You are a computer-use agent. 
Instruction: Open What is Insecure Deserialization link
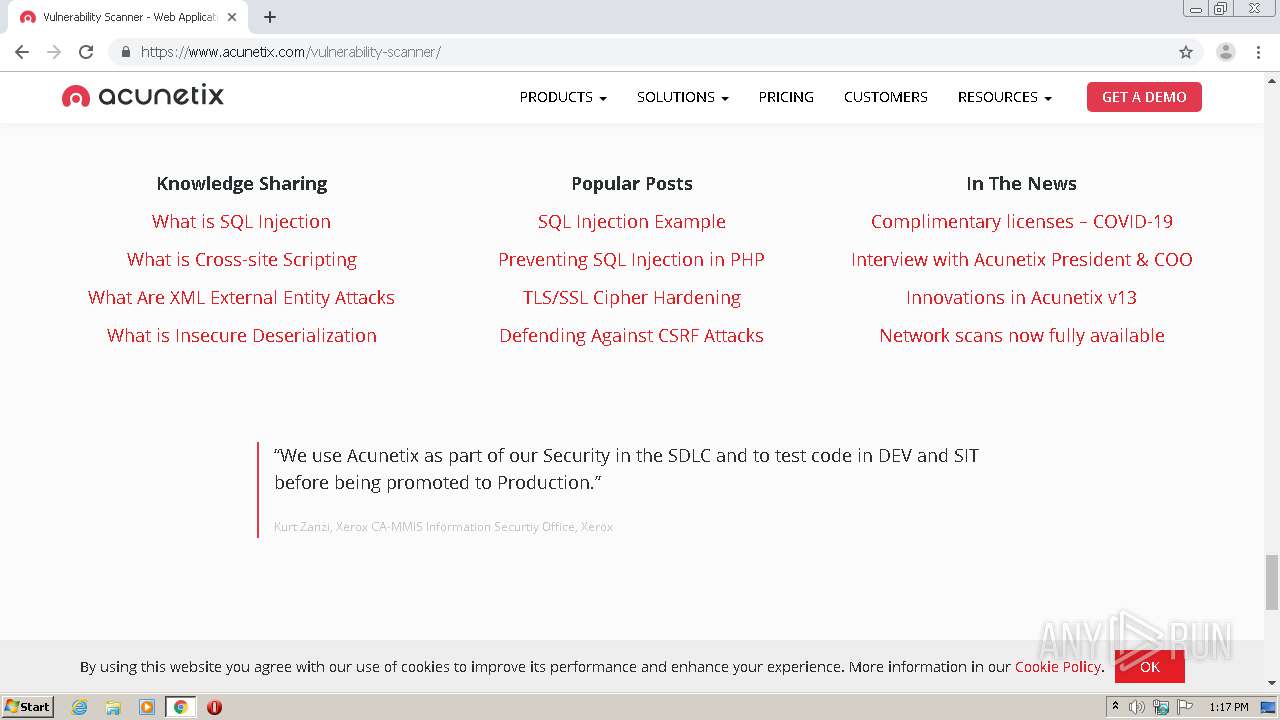click(x=241, y=335)
